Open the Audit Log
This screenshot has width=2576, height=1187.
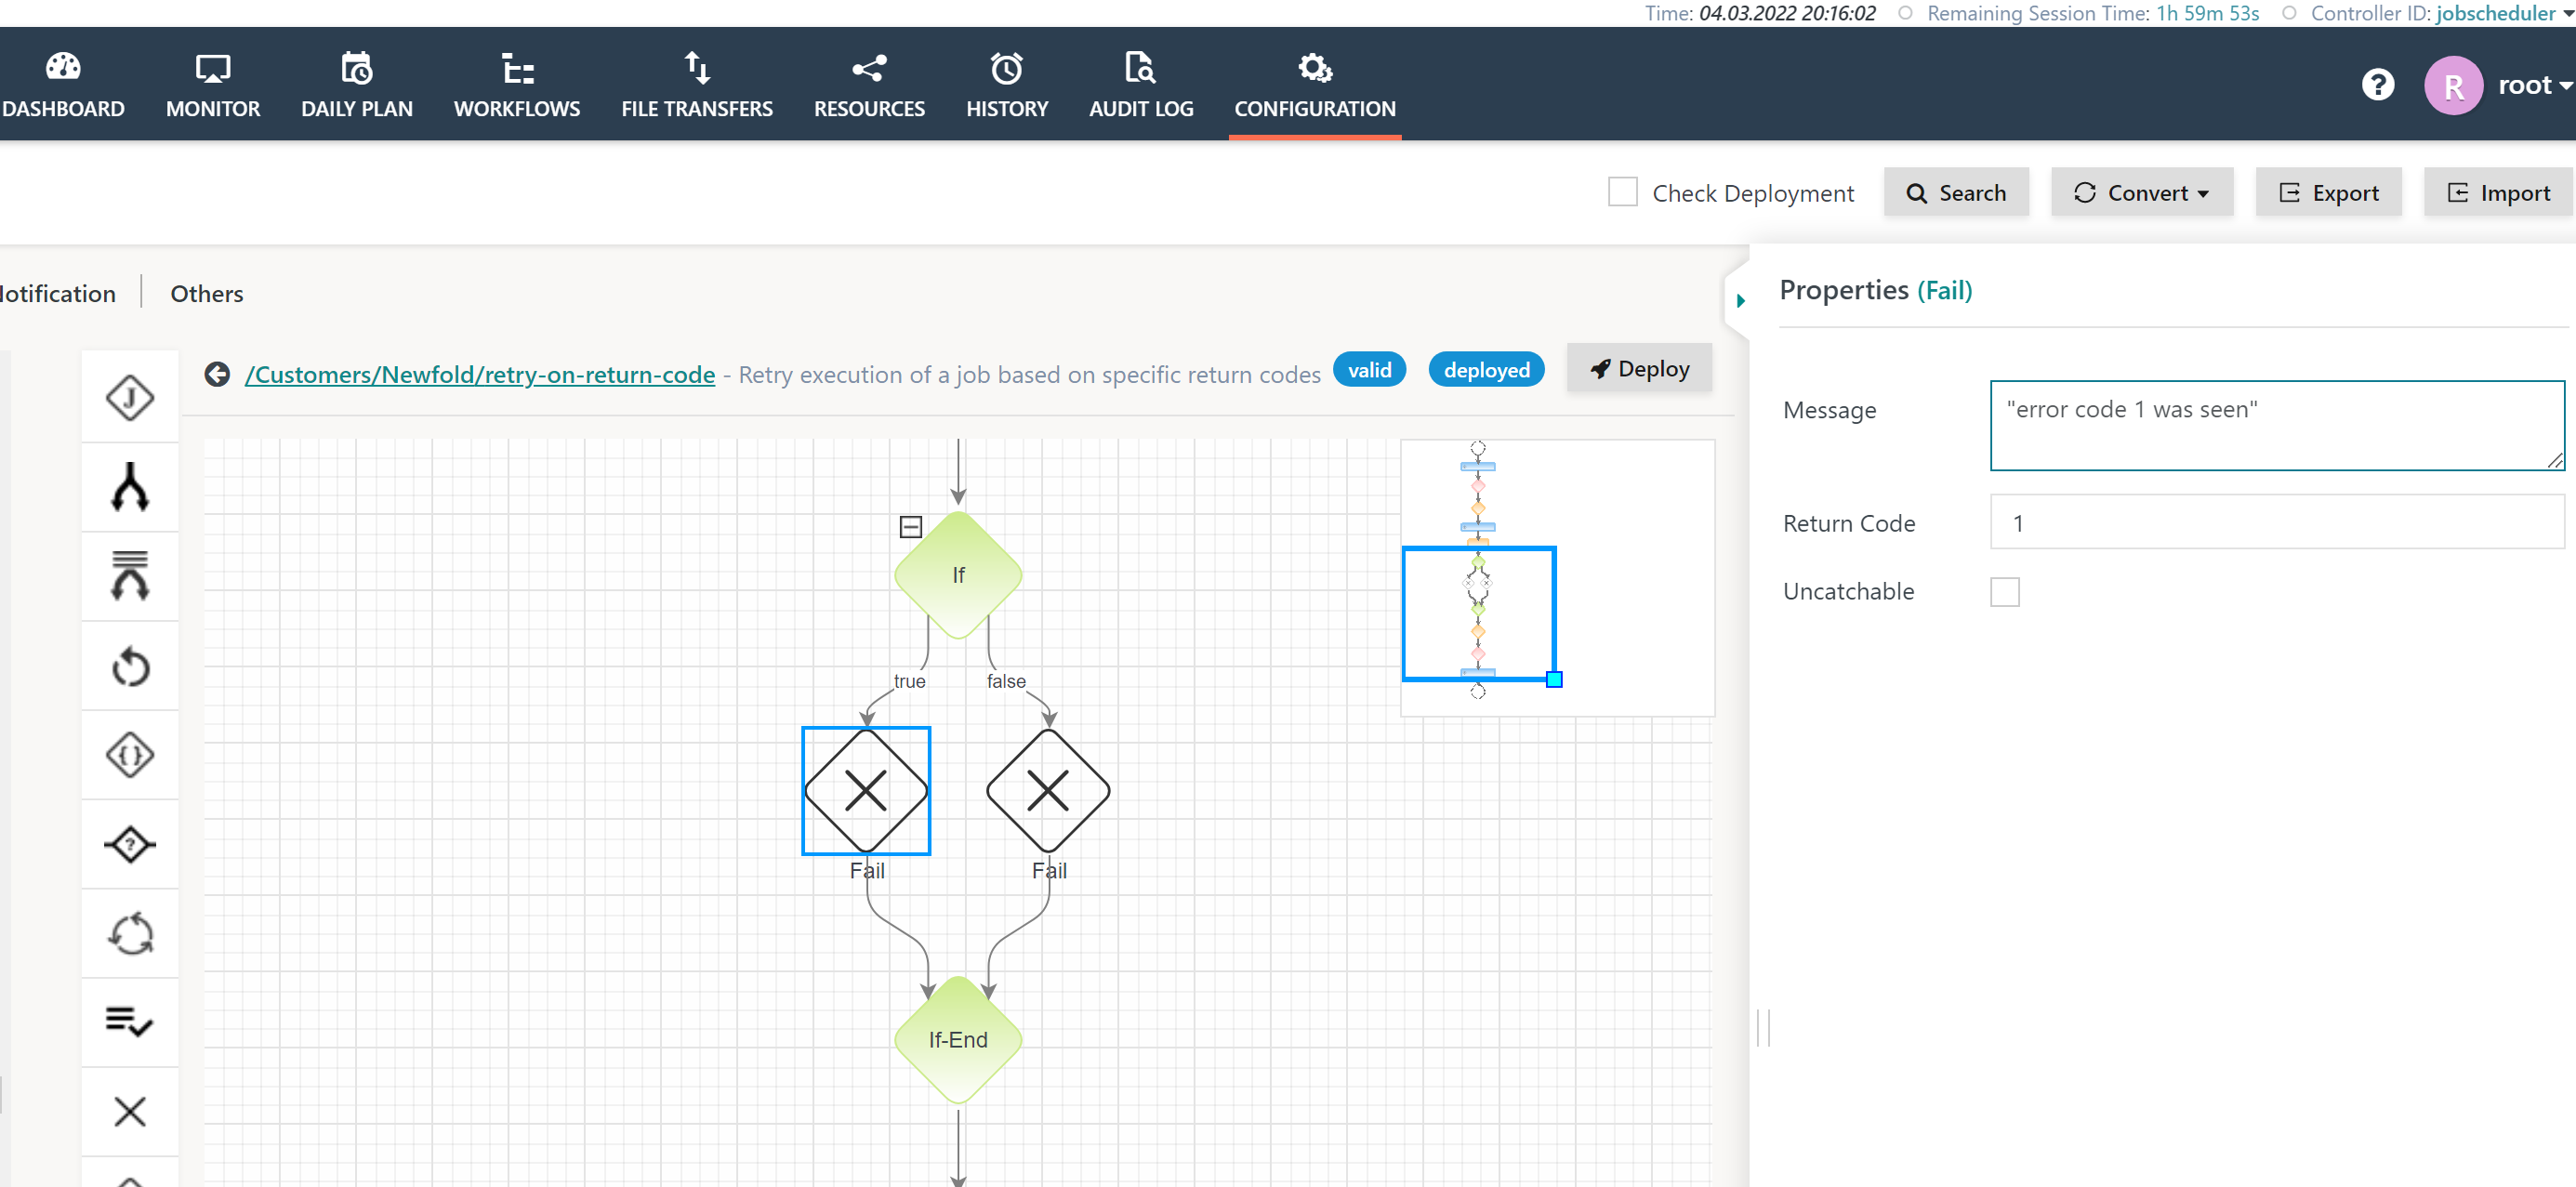pos(1141,86)
